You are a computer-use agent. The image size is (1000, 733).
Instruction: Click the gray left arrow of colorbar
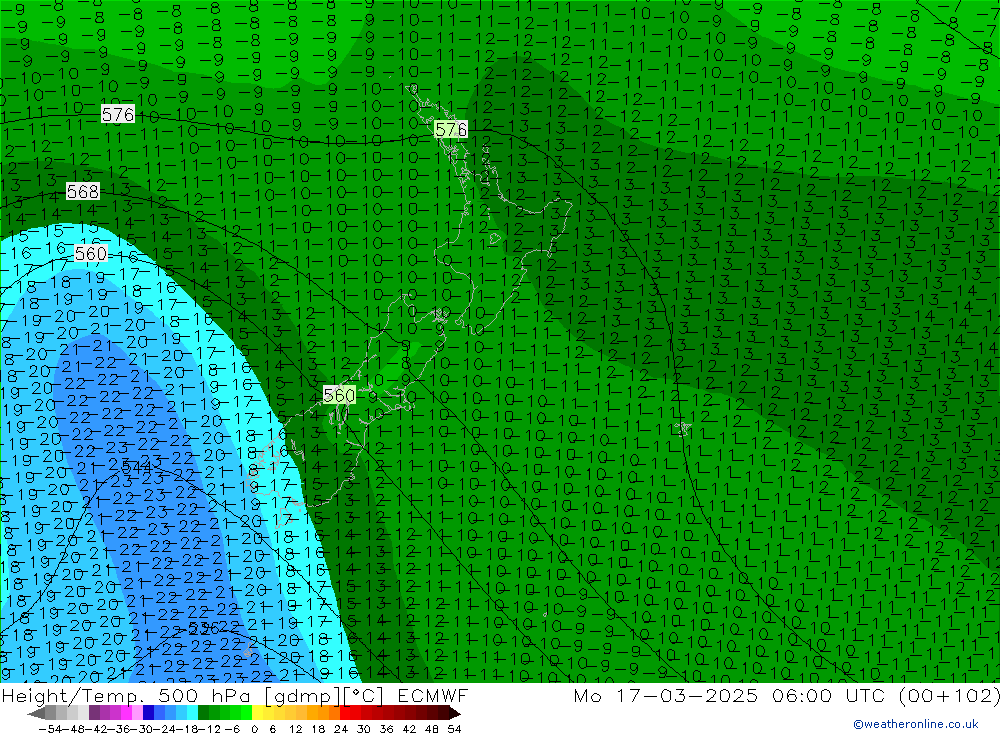click(x=36, y=713)
